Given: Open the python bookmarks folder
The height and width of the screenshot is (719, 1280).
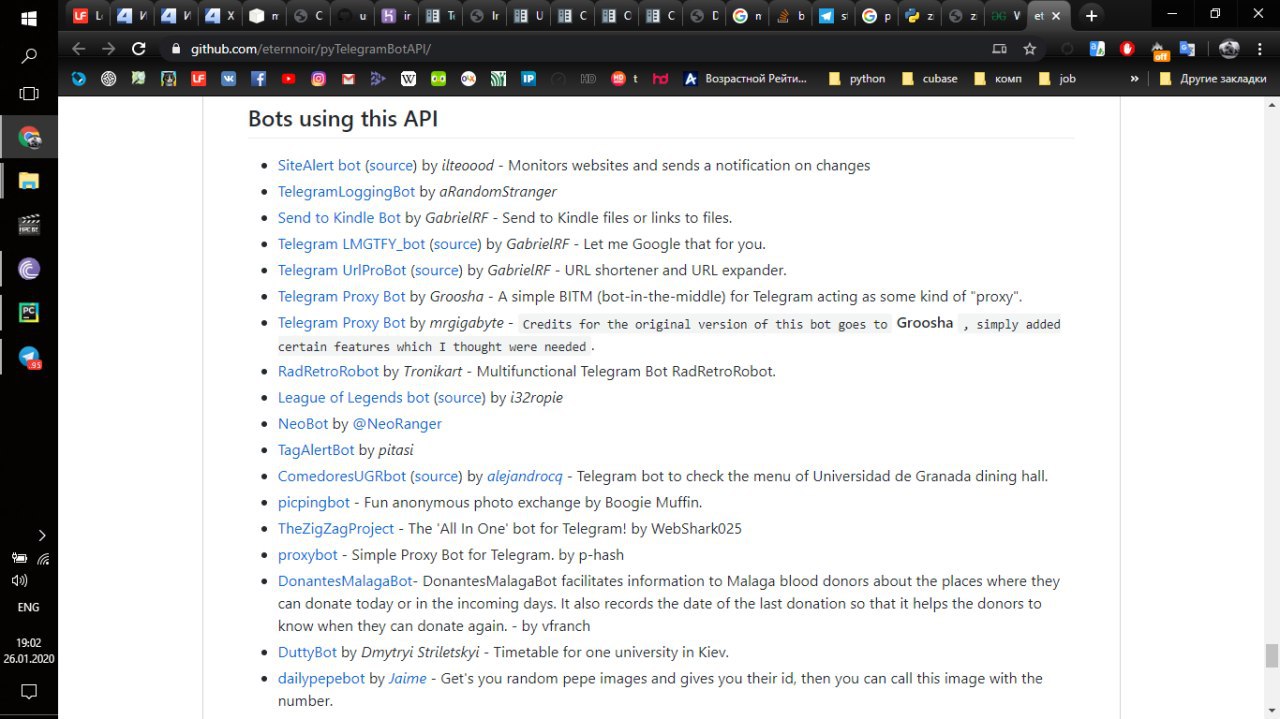Looking at the screenshot, I should (857, 78).
